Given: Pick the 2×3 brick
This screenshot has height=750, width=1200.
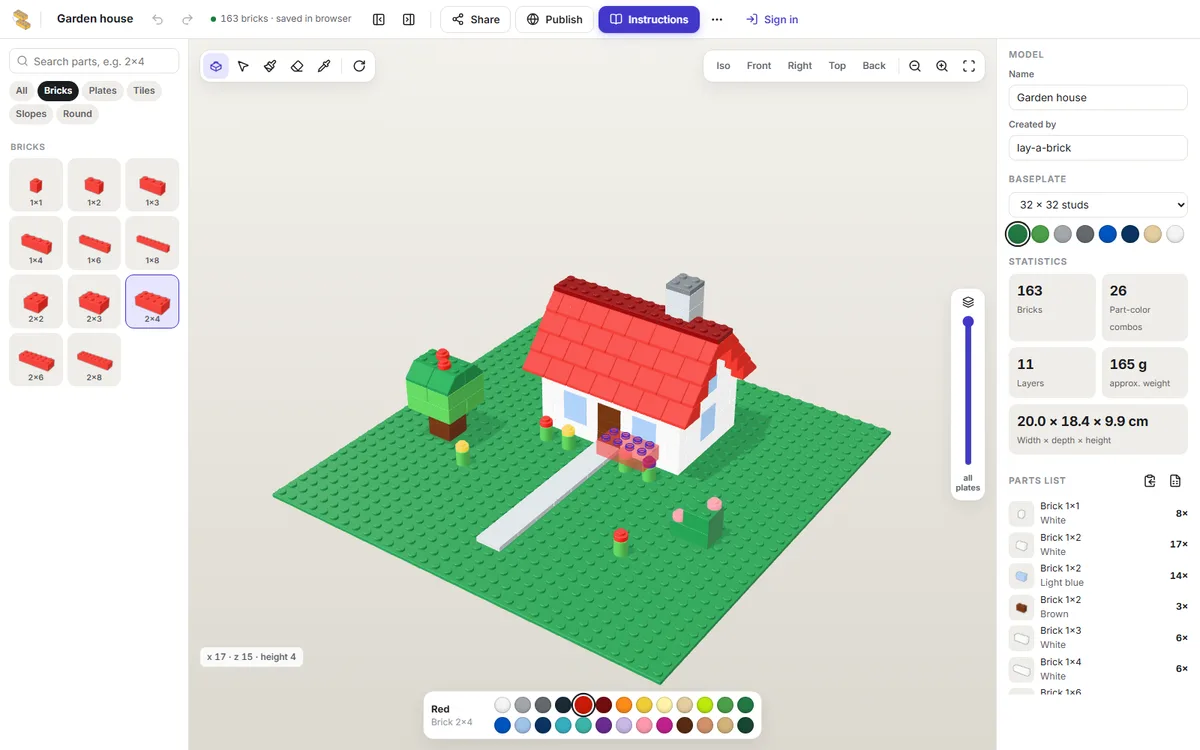Looking at the screenshot, I should 94,301.
